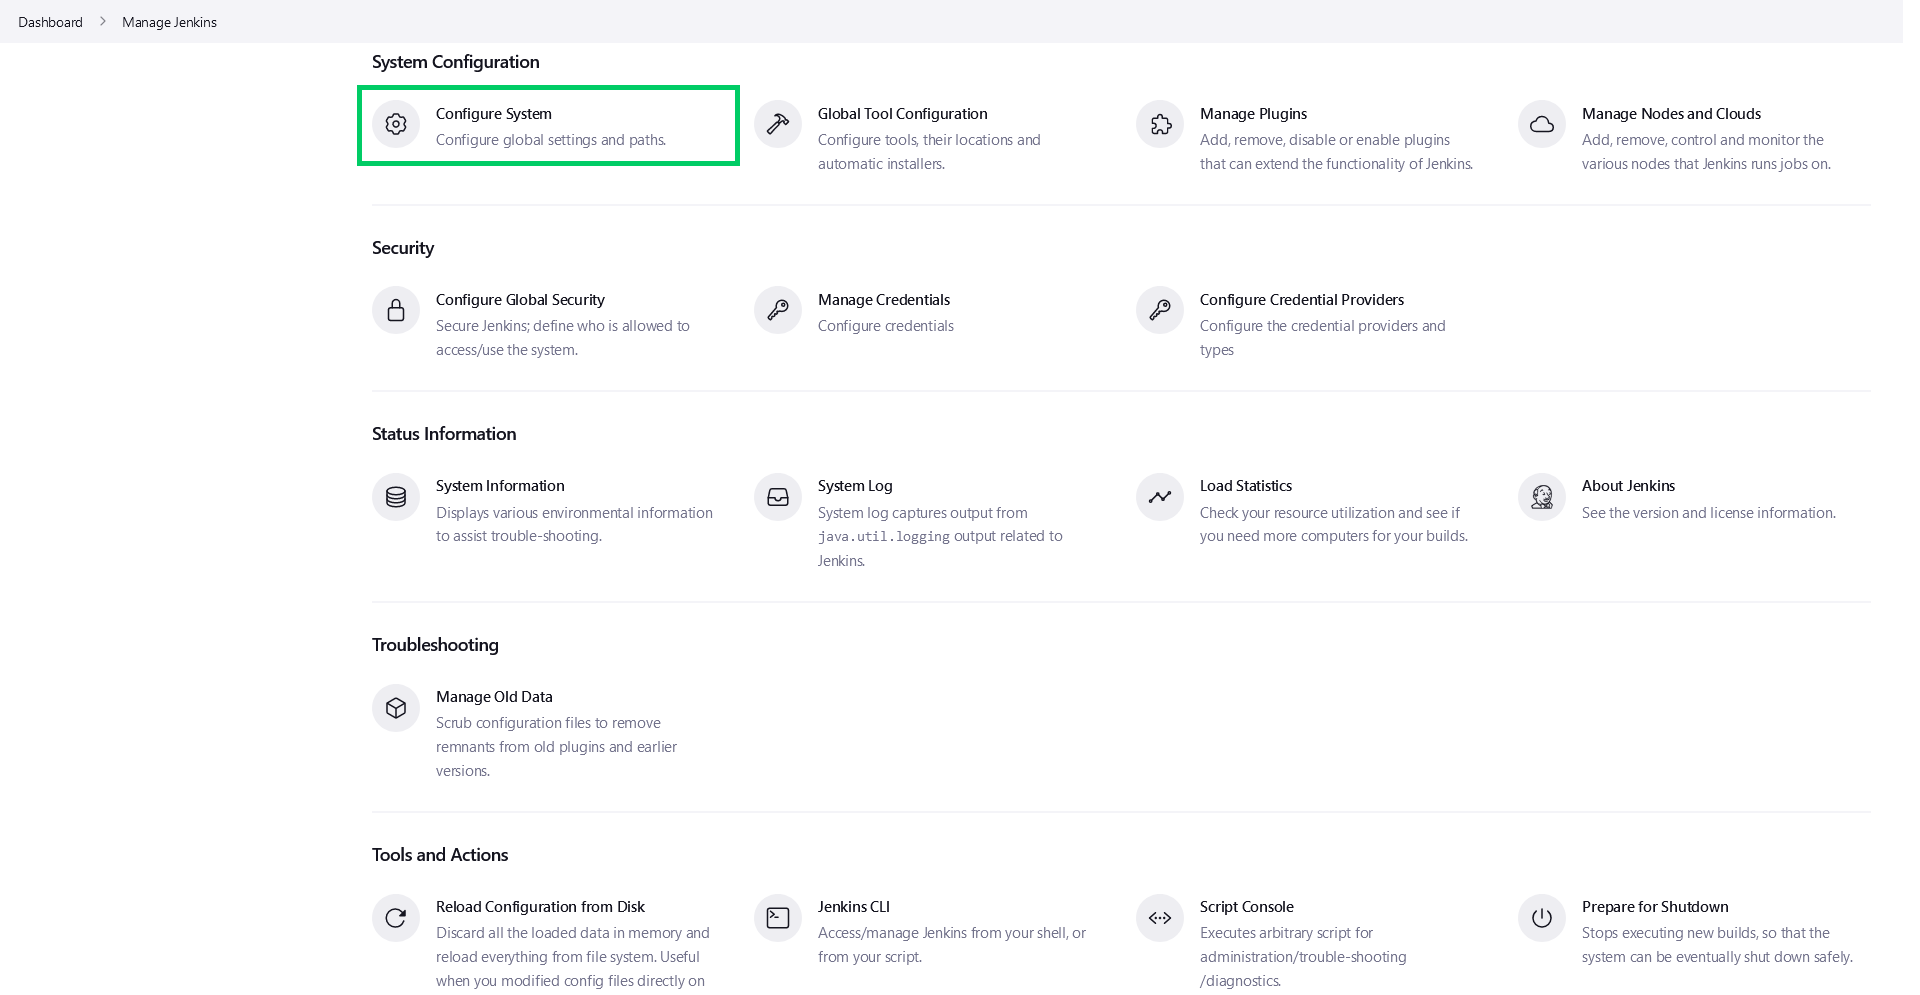Expand the Dashboard breadcrumb chevron
The height and width of the screenshot is (995, 1920).
pos(102,21)
